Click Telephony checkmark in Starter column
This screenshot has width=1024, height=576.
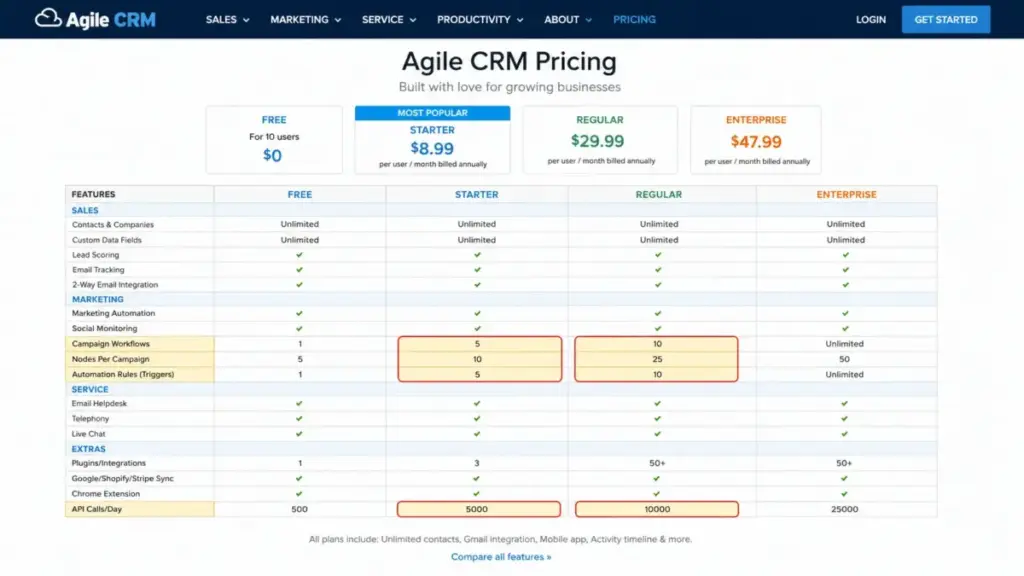coord(477,419)
